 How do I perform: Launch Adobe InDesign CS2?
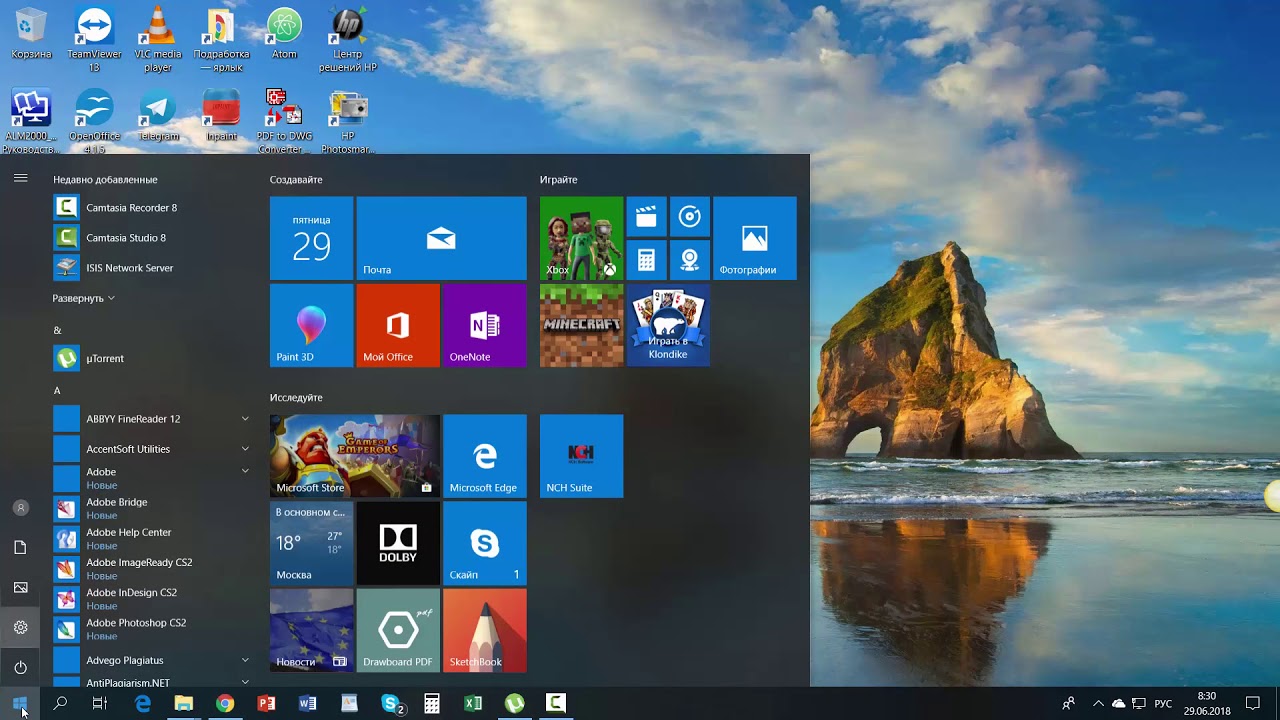coord(152,598)
